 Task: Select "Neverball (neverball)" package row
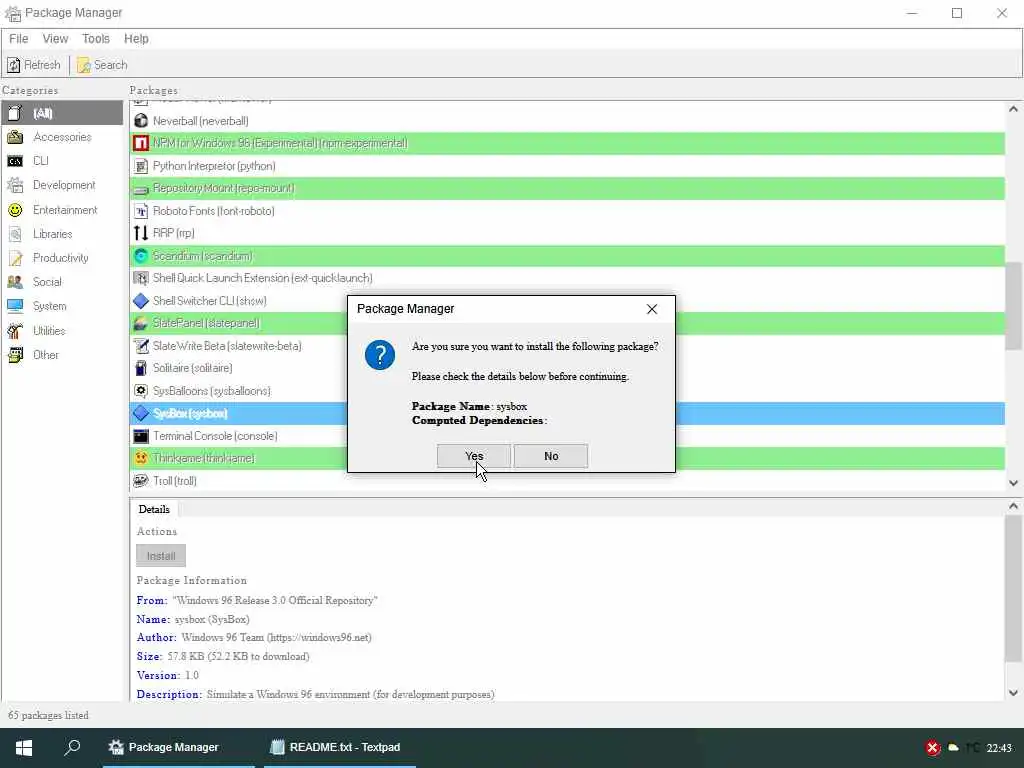(x=567, y=121)
